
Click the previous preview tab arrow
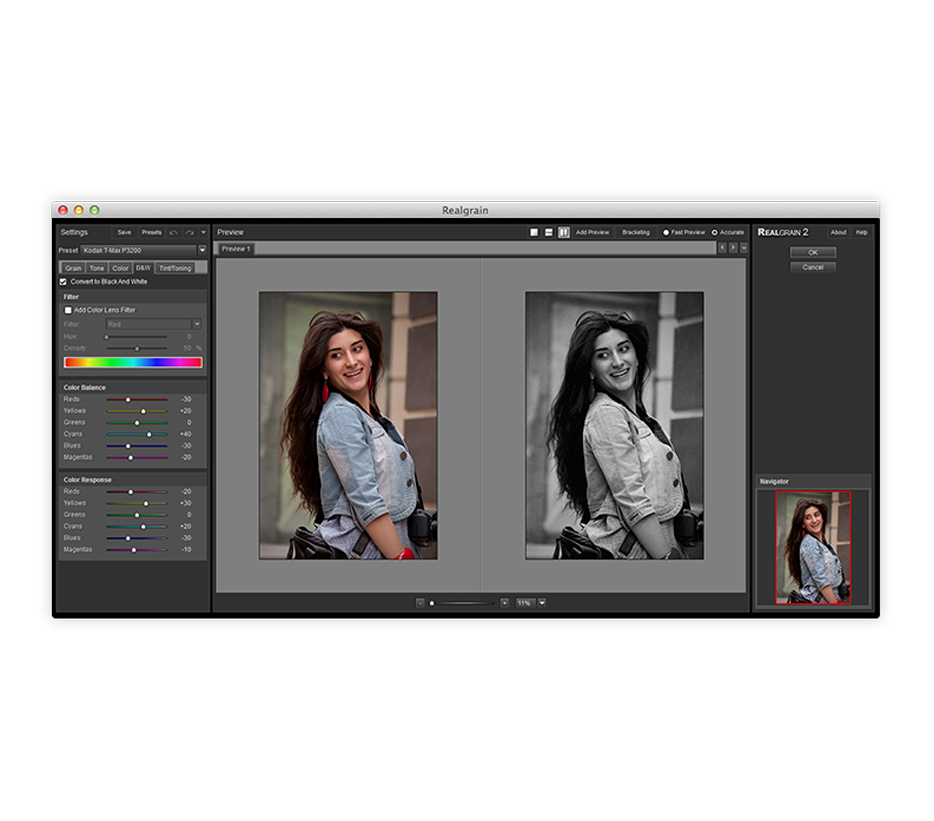(722, 247)
